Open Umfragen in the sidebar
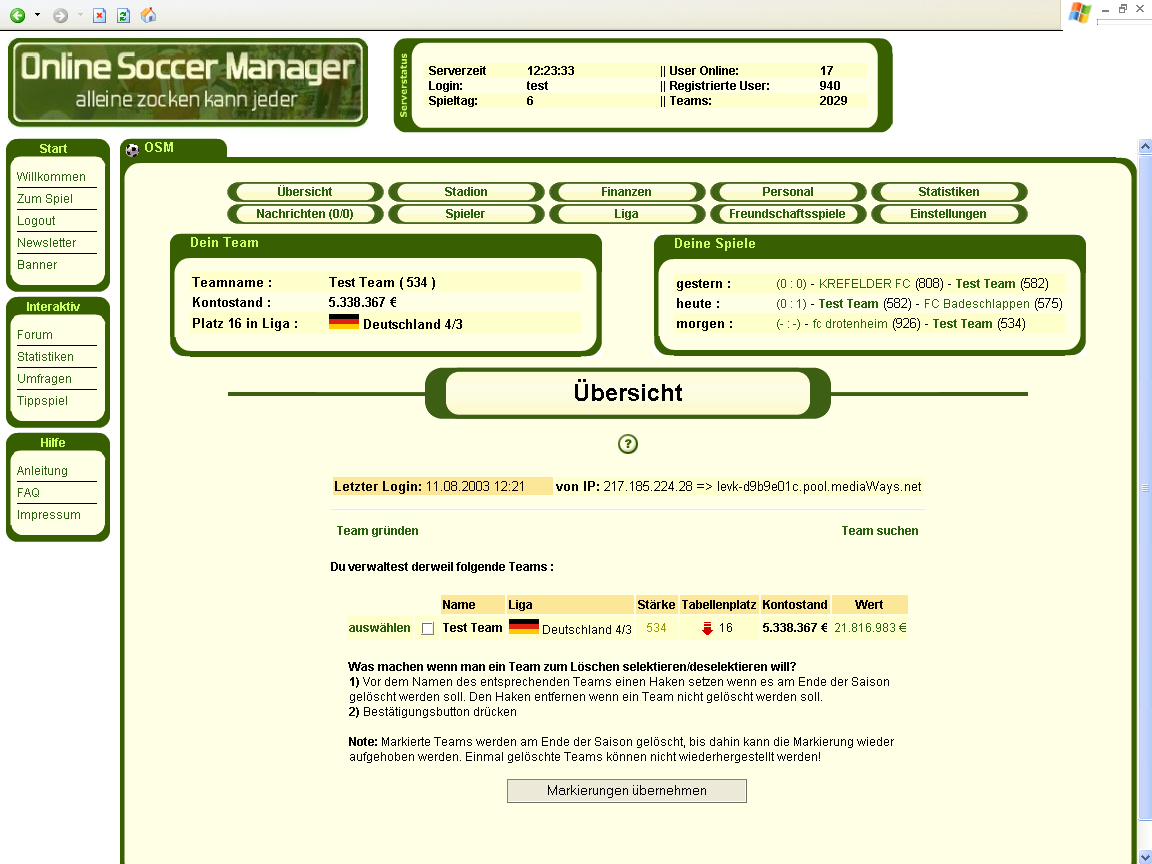 coord(44,379)
